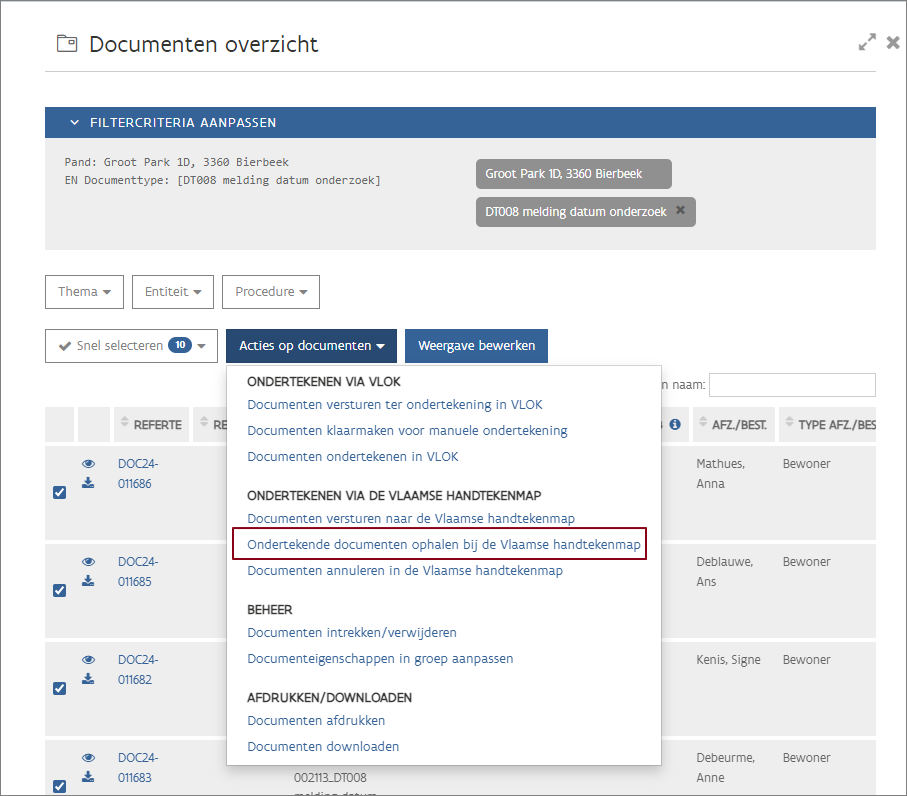Open the Snel selecteren dropdown
Screen dimensions: 907x796
pos(131,346)
